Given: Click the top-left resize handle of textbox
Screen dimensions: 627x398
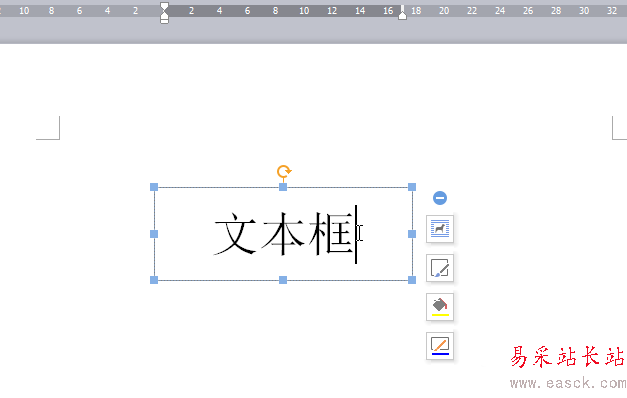Looking at the screenshot, I should click(154, 187).
